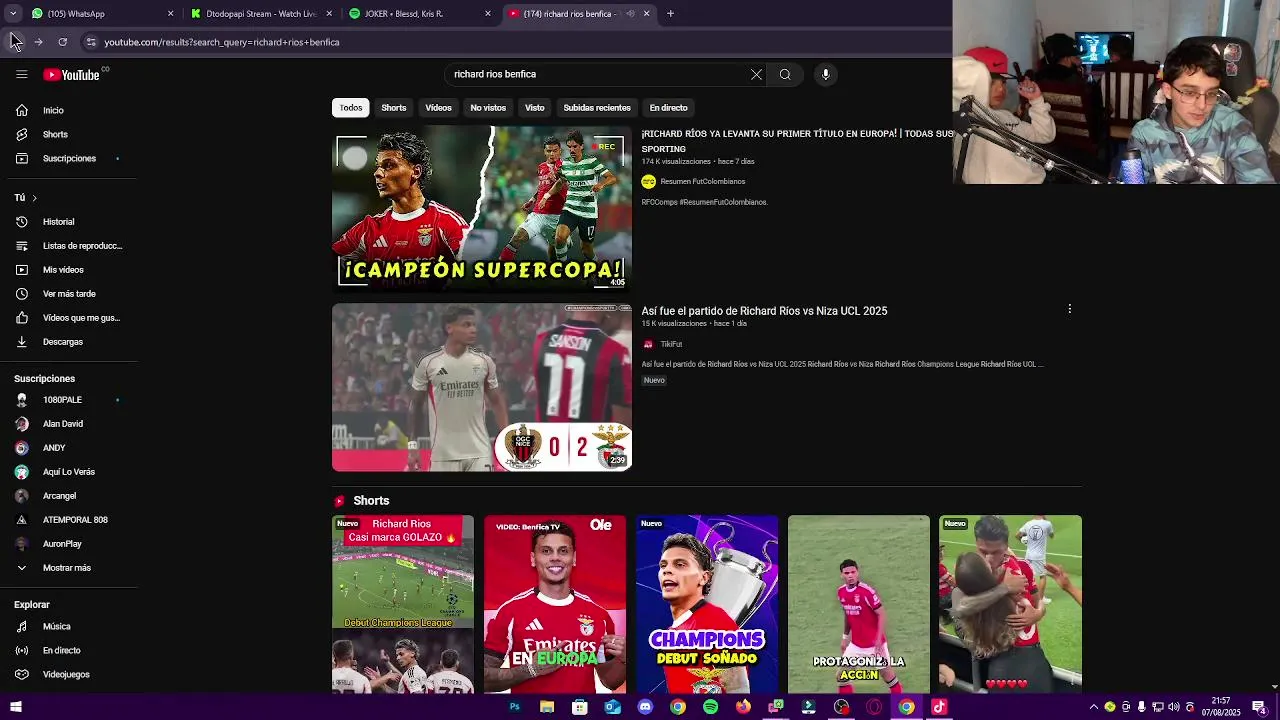Expand the Tú section chevron
This screenshot has height=720, width=1280.
[x=34, y=198]
